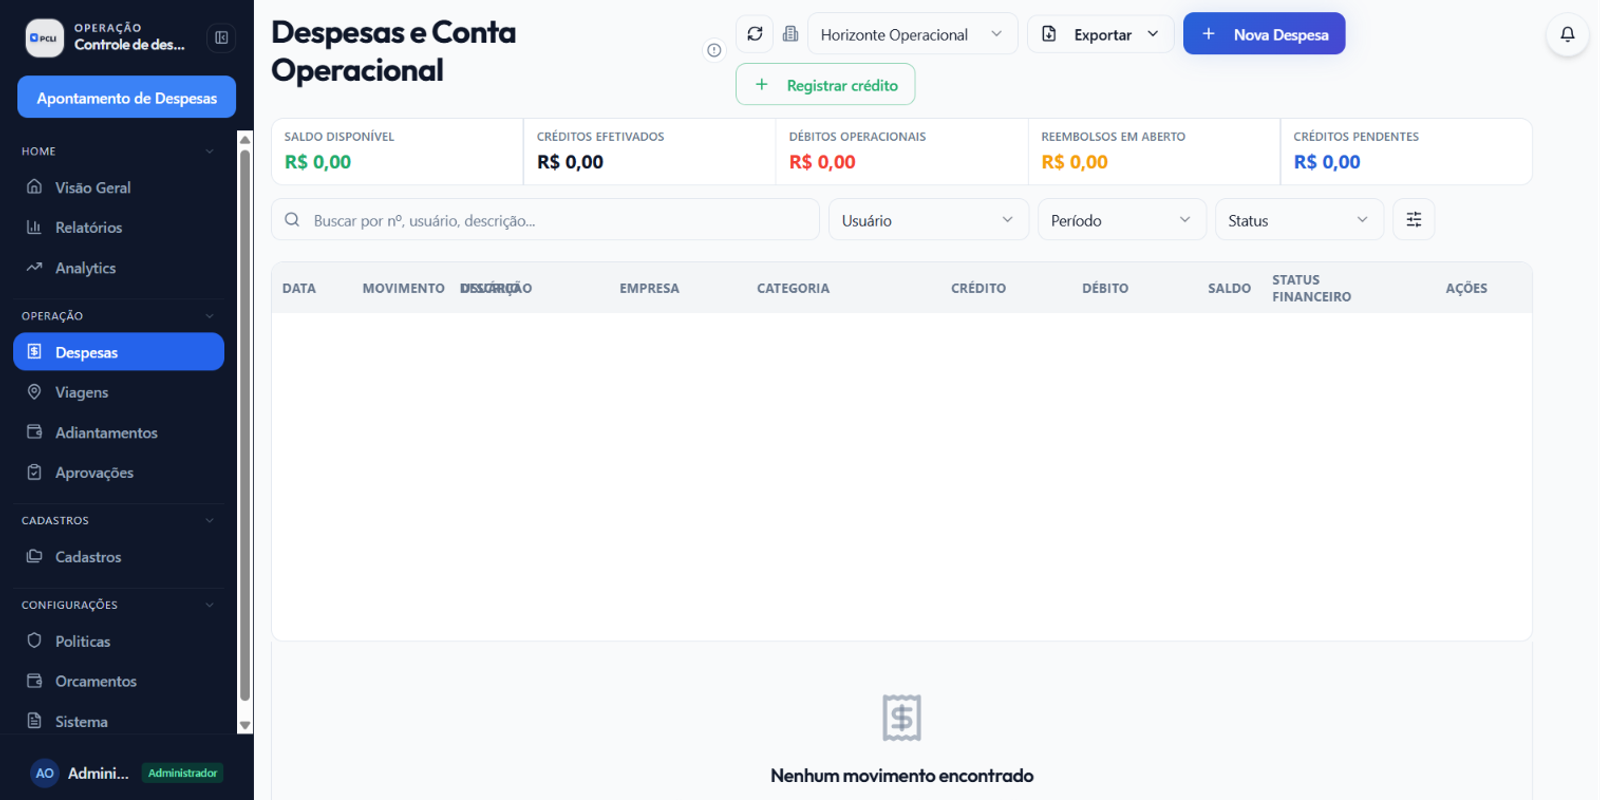Click Apontamento de Despesas button
This screenshot has width=1600, height=800.
pyautogui.click(x=127, y=97)
